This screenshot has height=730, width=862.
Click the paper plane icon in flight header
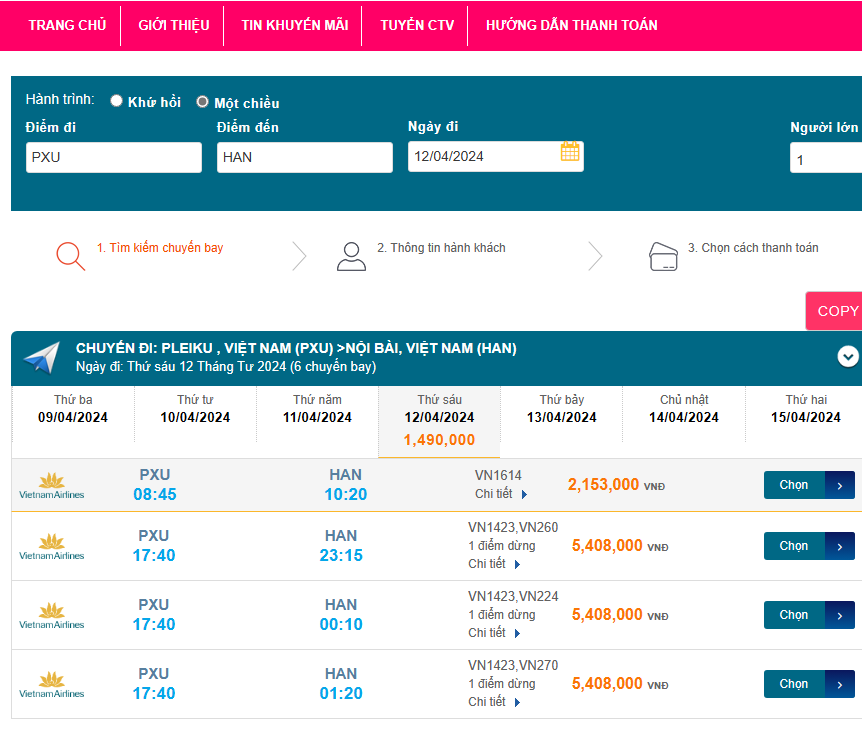click(41, 358)
